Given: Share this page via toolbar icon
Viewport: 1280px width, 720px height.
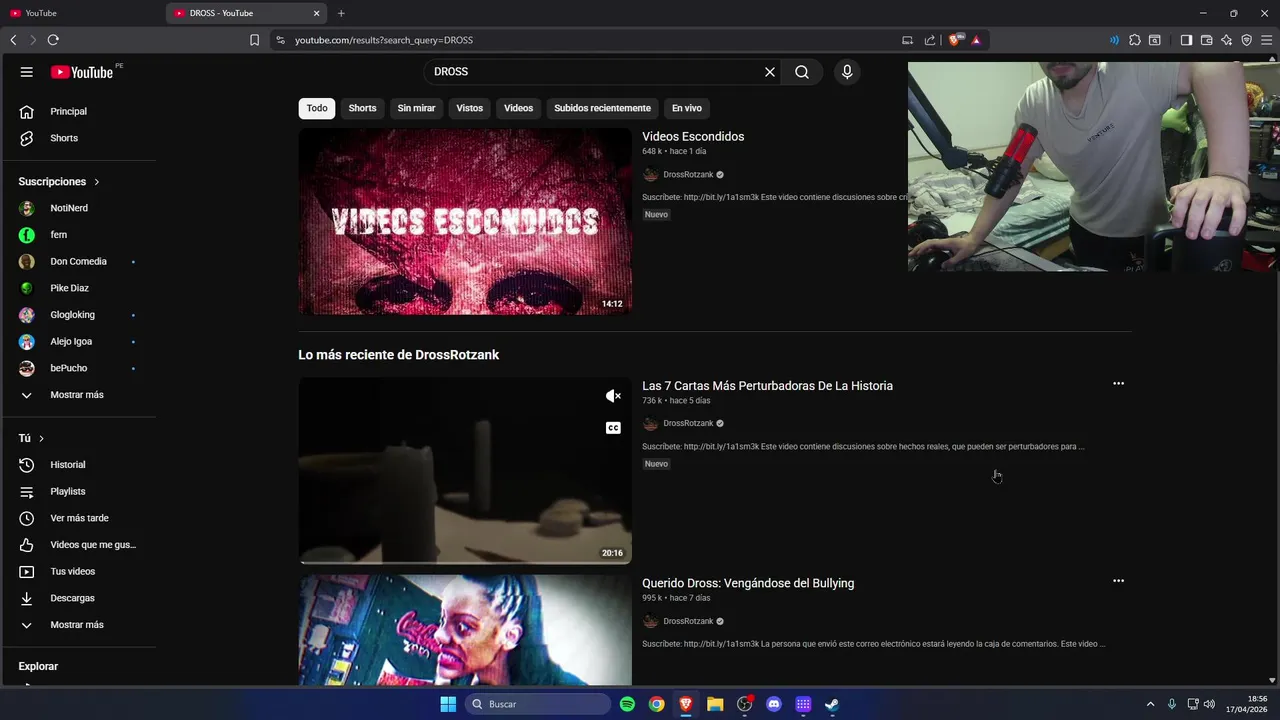Looking at the screenshot, I should pos(930,40).
